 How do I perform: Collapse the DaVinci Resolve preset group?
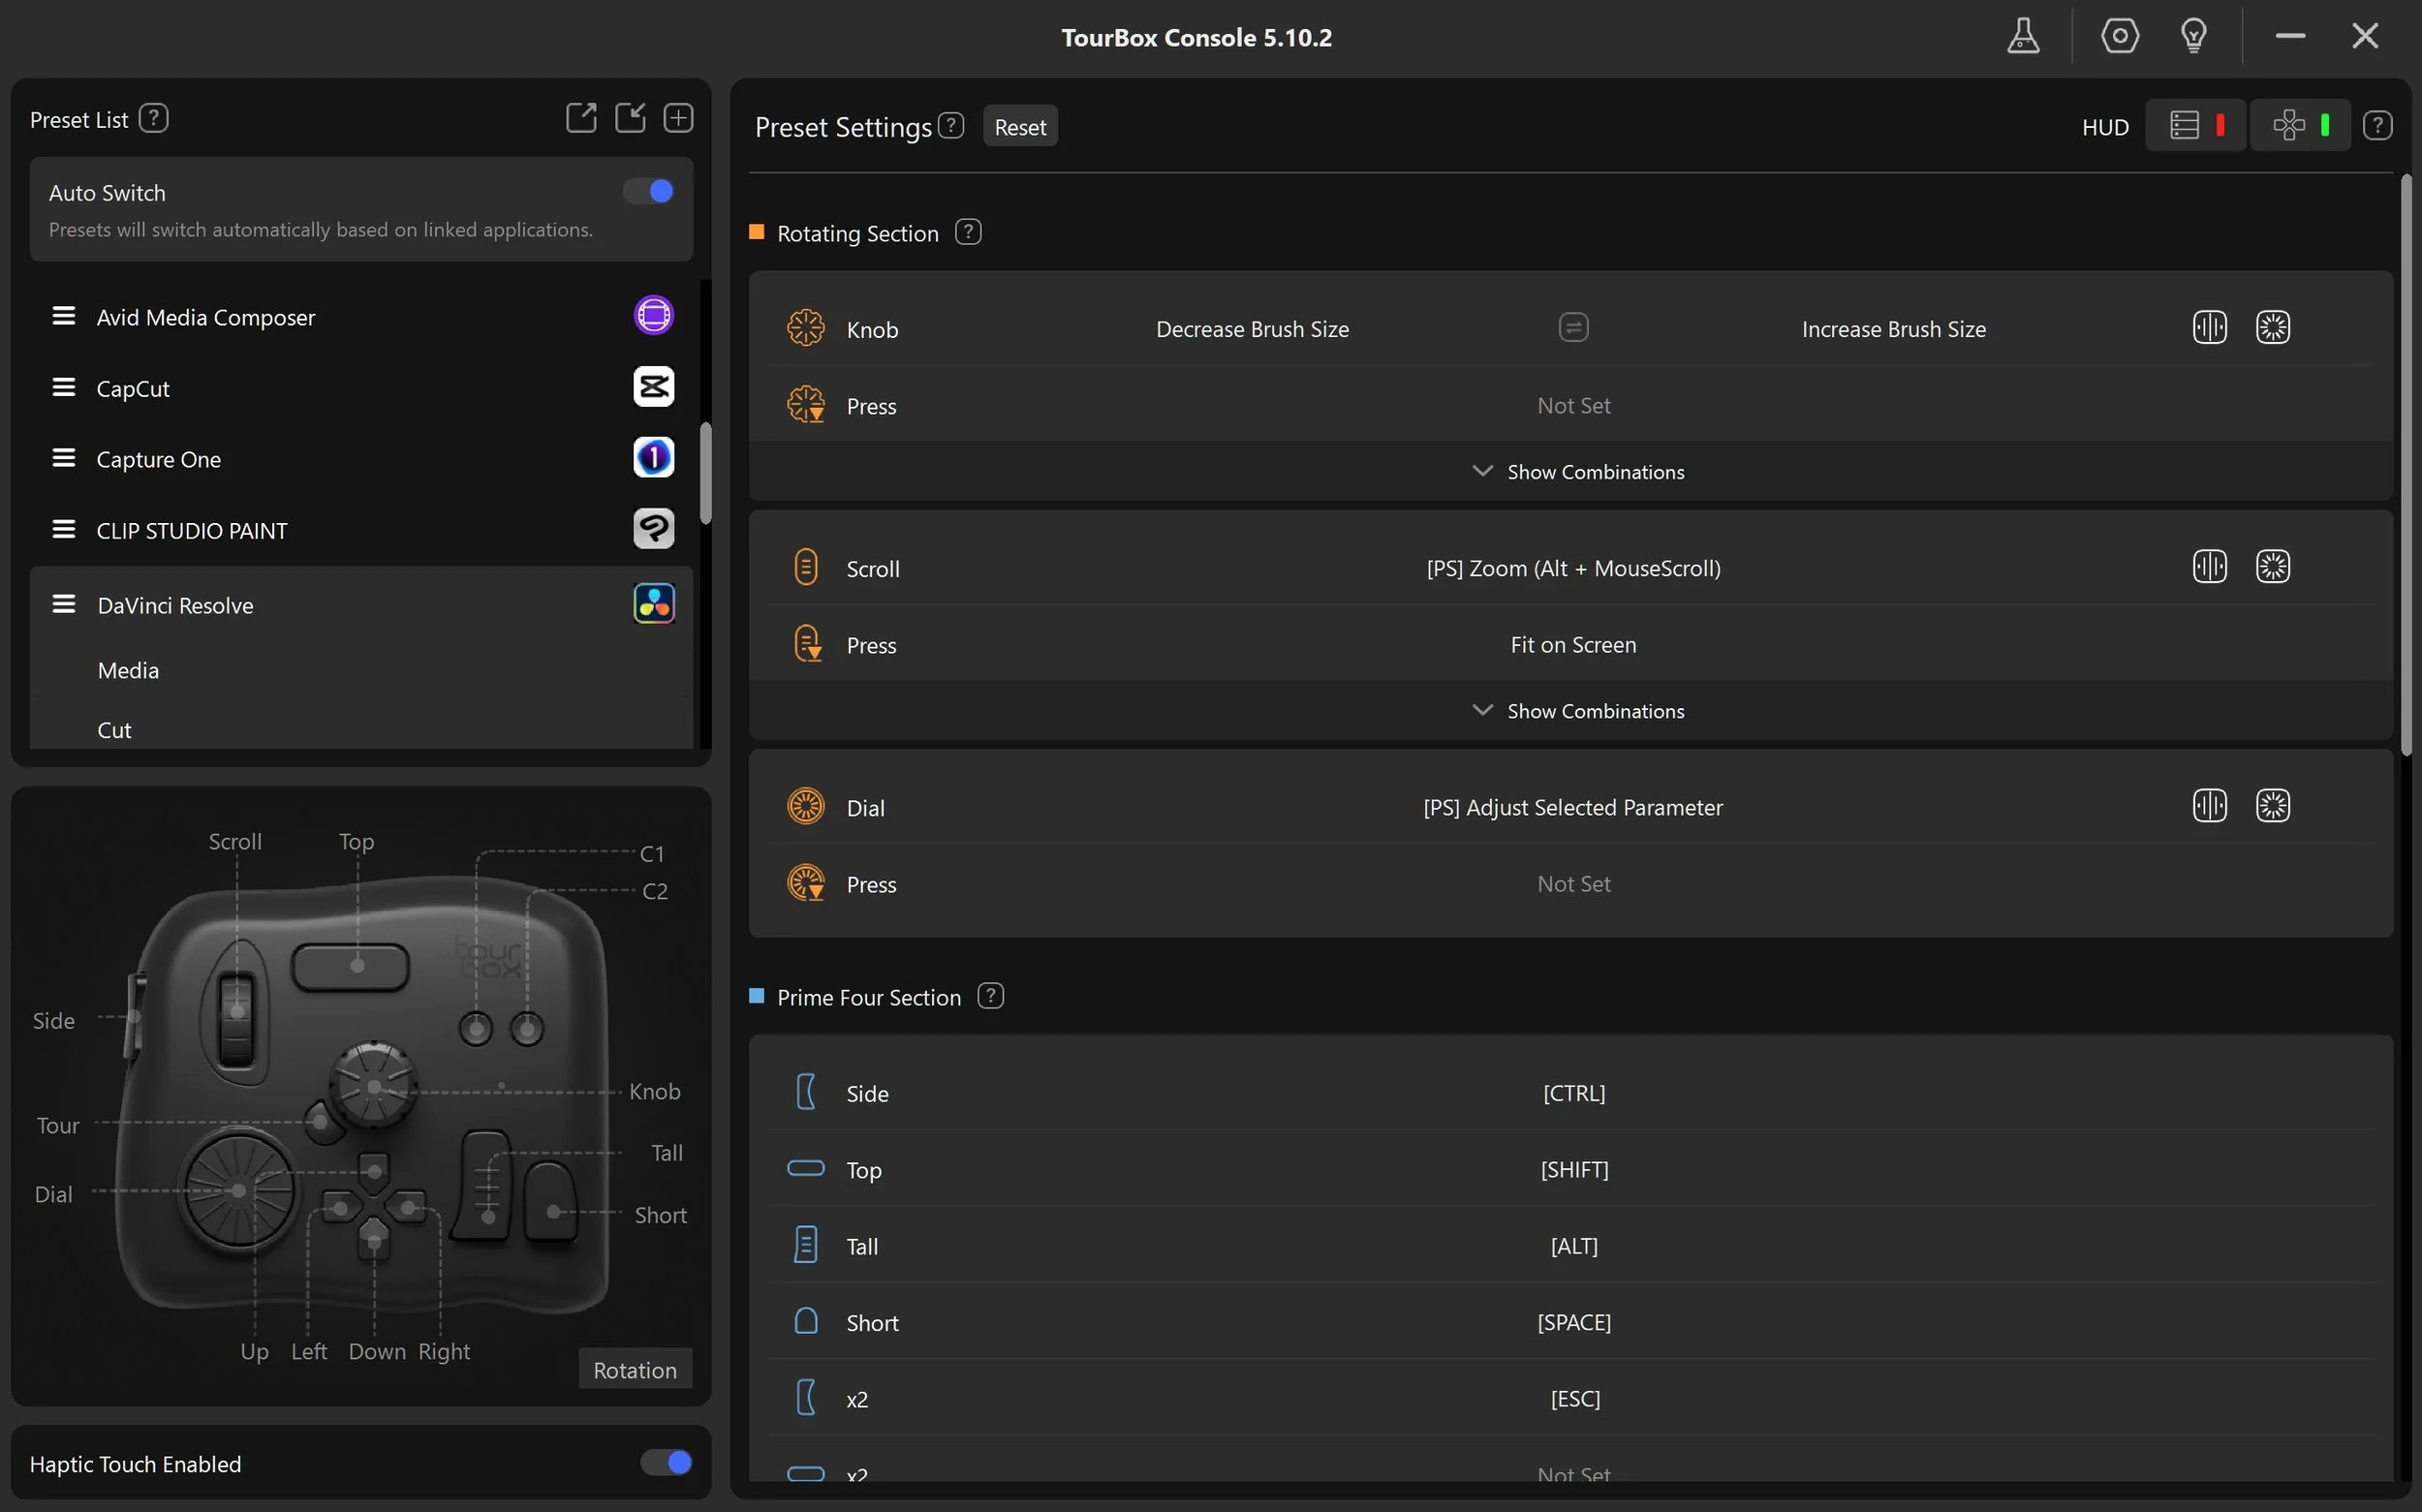pyautogui.click(x=175, y=605)
